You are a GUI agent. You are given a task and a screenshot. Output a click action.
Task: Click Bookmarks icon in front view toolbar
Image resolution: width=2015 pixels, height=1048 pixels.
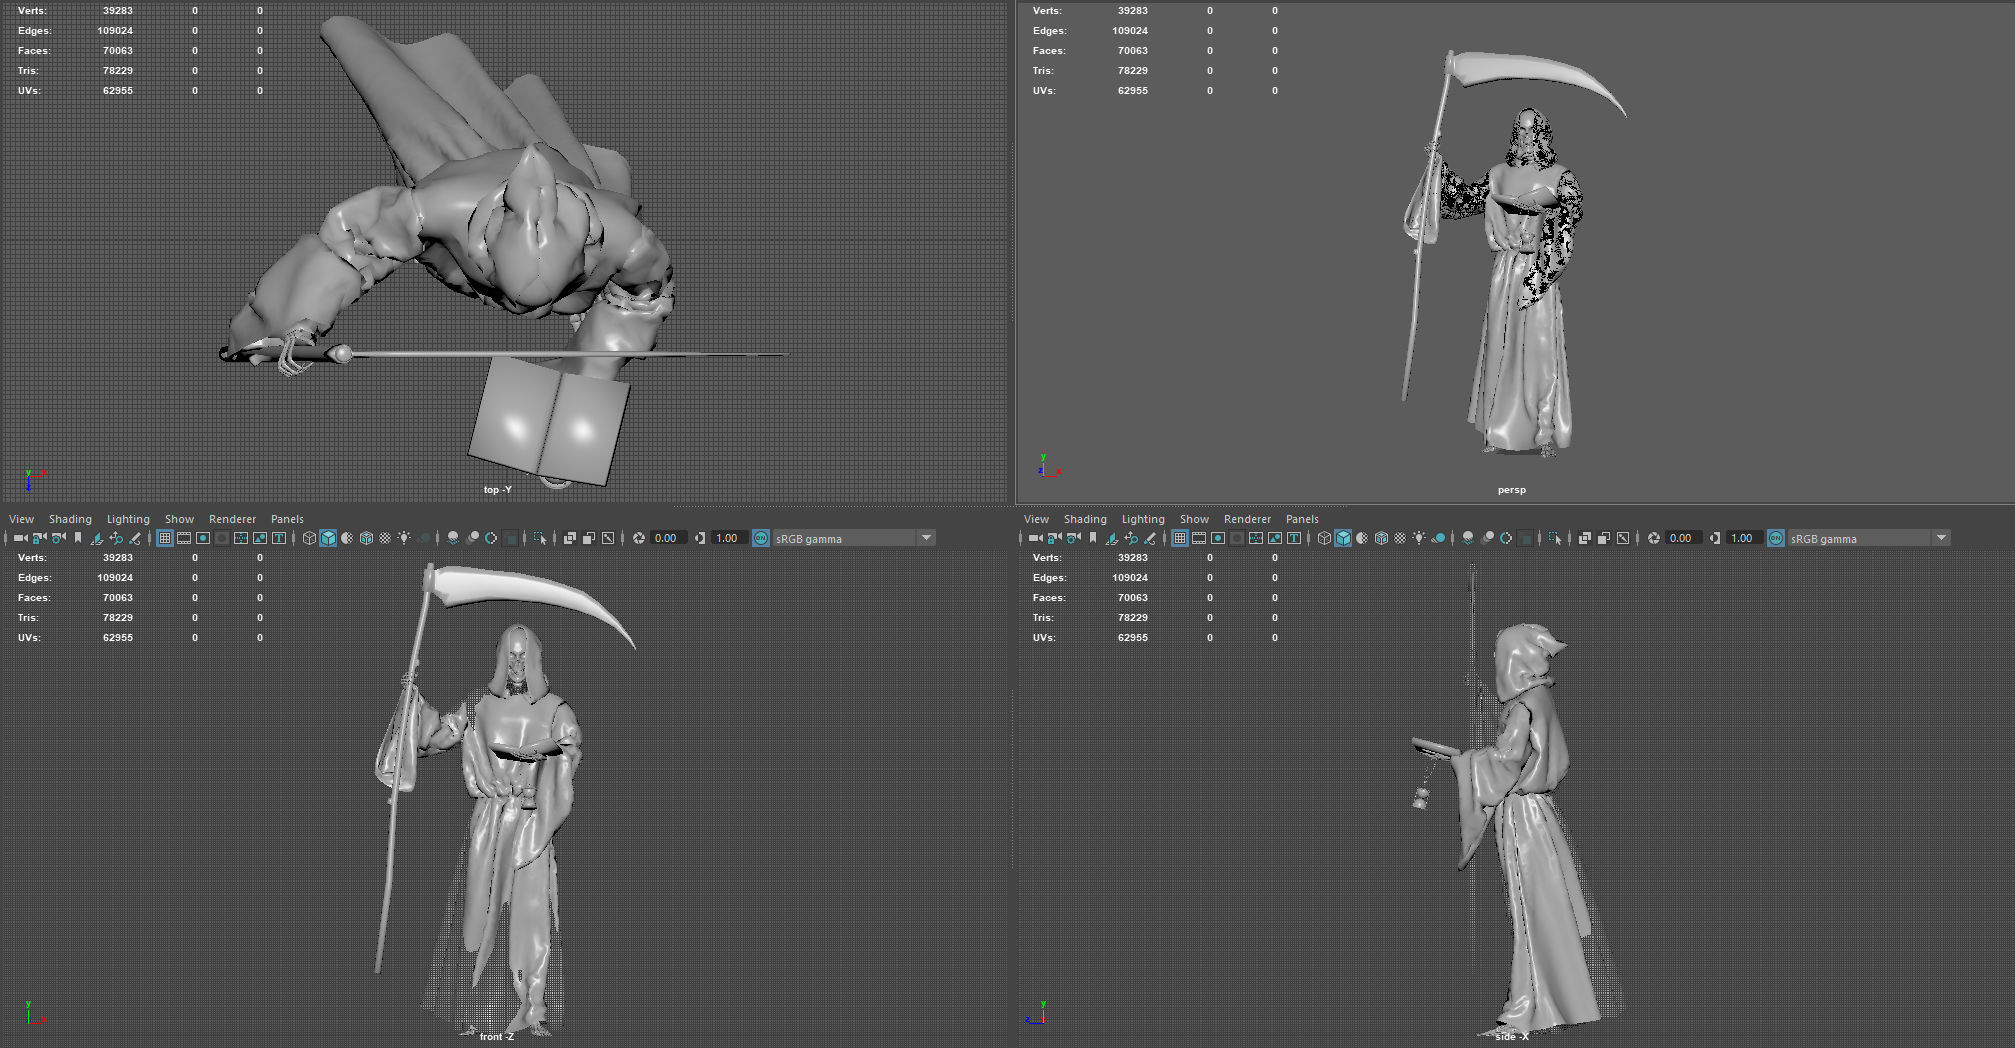coord(77,538)
